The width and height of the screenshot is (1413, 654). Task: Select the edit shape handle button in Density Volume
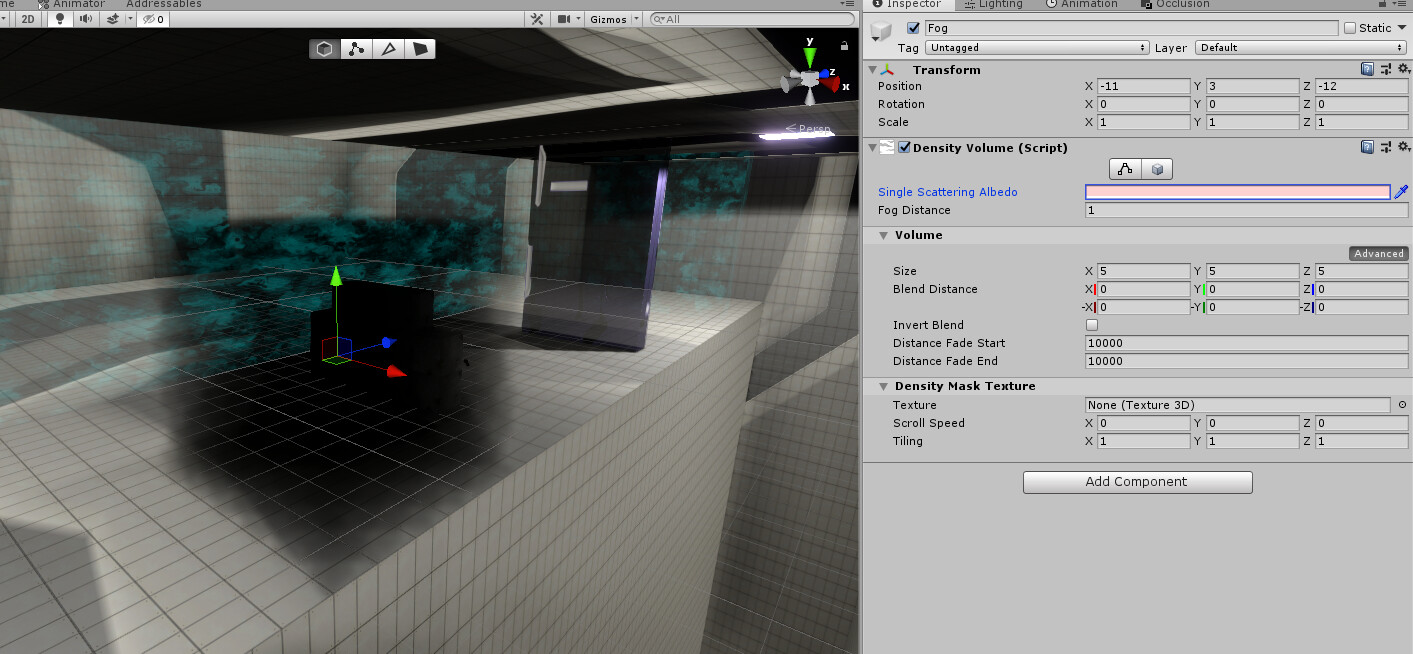pyautogui.click(x=1126, y=169)
